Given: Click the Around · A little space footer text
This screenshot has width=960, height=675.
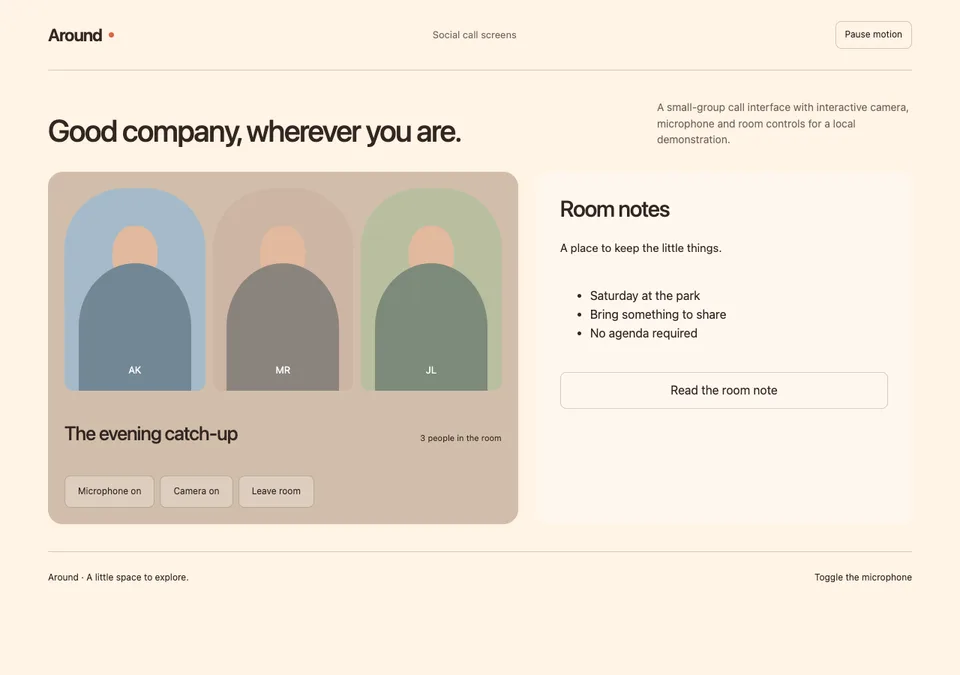Looking at the screenshot, I should (118, 577).
